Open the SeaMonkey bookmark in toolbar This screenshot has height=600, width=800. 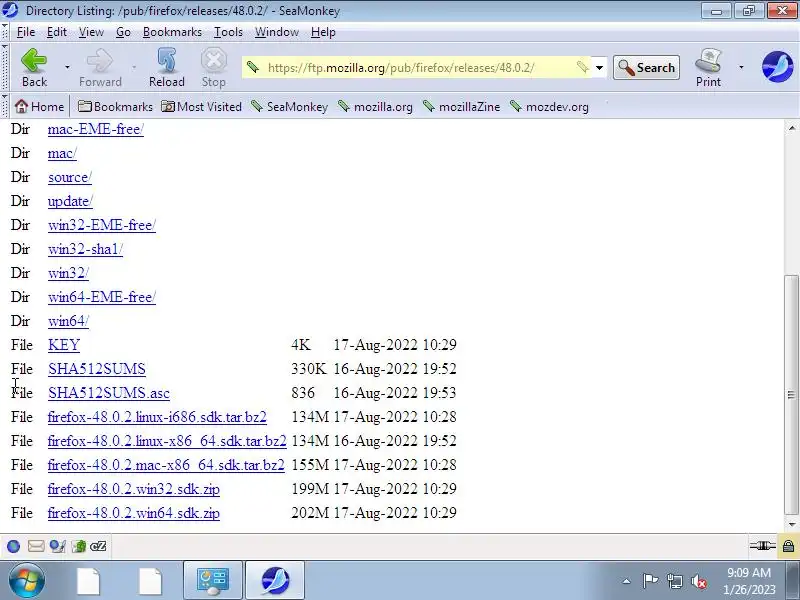289,107
